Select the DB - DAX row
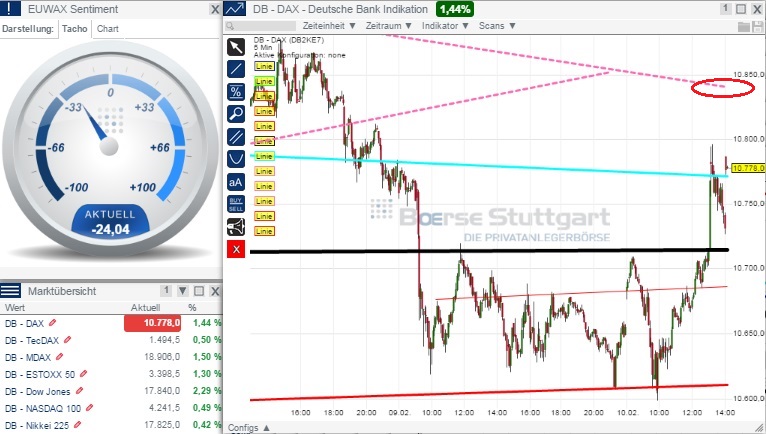This screenshot has width=766, height=434. coord(111,323)
